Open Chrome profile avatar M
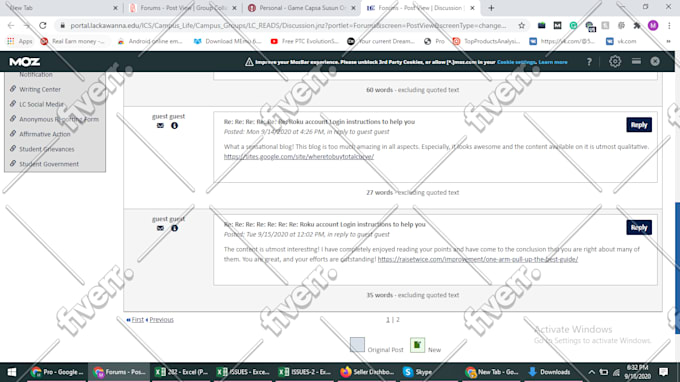This screenshot has width=680, height=382. (653, 26)
